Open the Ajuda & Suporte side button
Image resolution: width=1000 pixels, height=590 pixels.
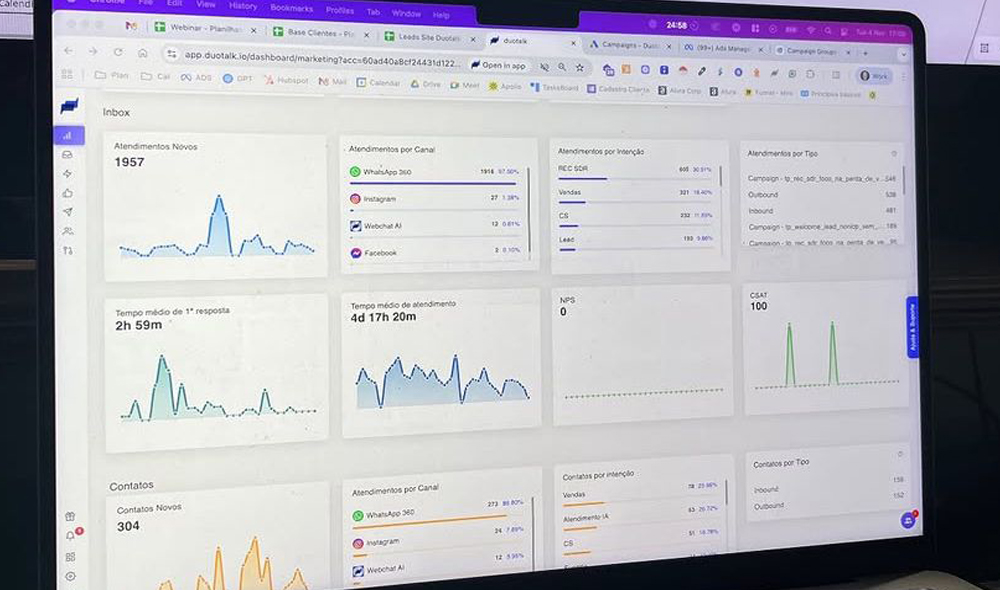pyautogui.click(x=912, y=327)
